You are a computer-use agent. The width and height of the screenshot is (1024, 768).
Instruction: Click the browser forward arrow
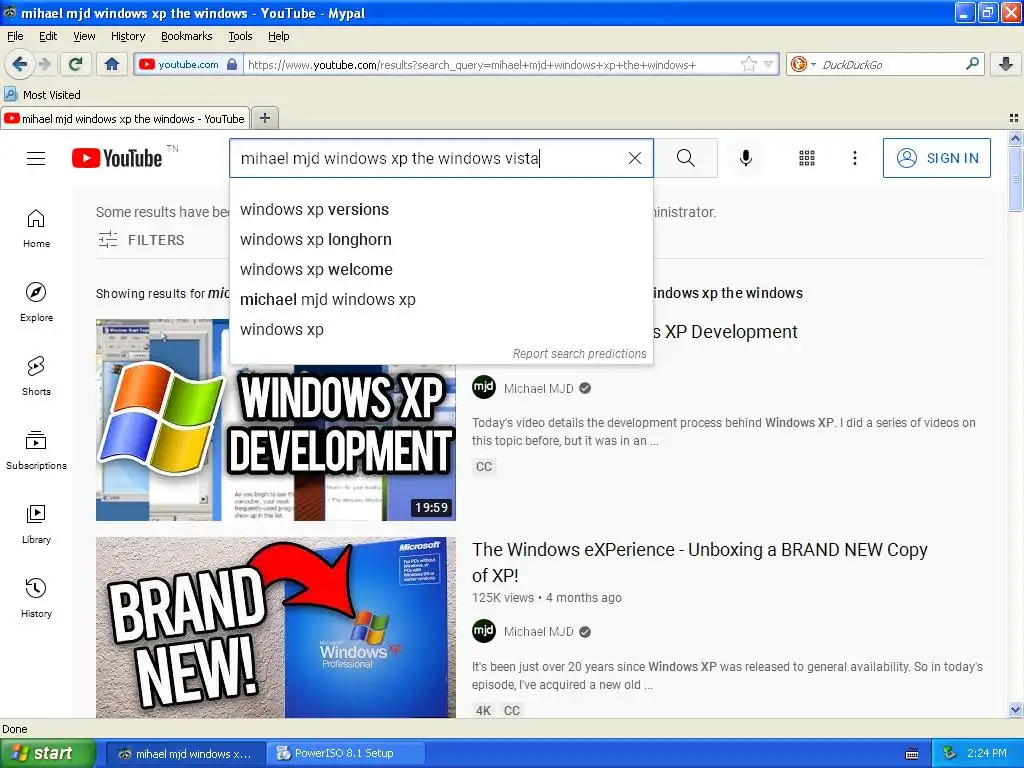click(x=44, y=64)
